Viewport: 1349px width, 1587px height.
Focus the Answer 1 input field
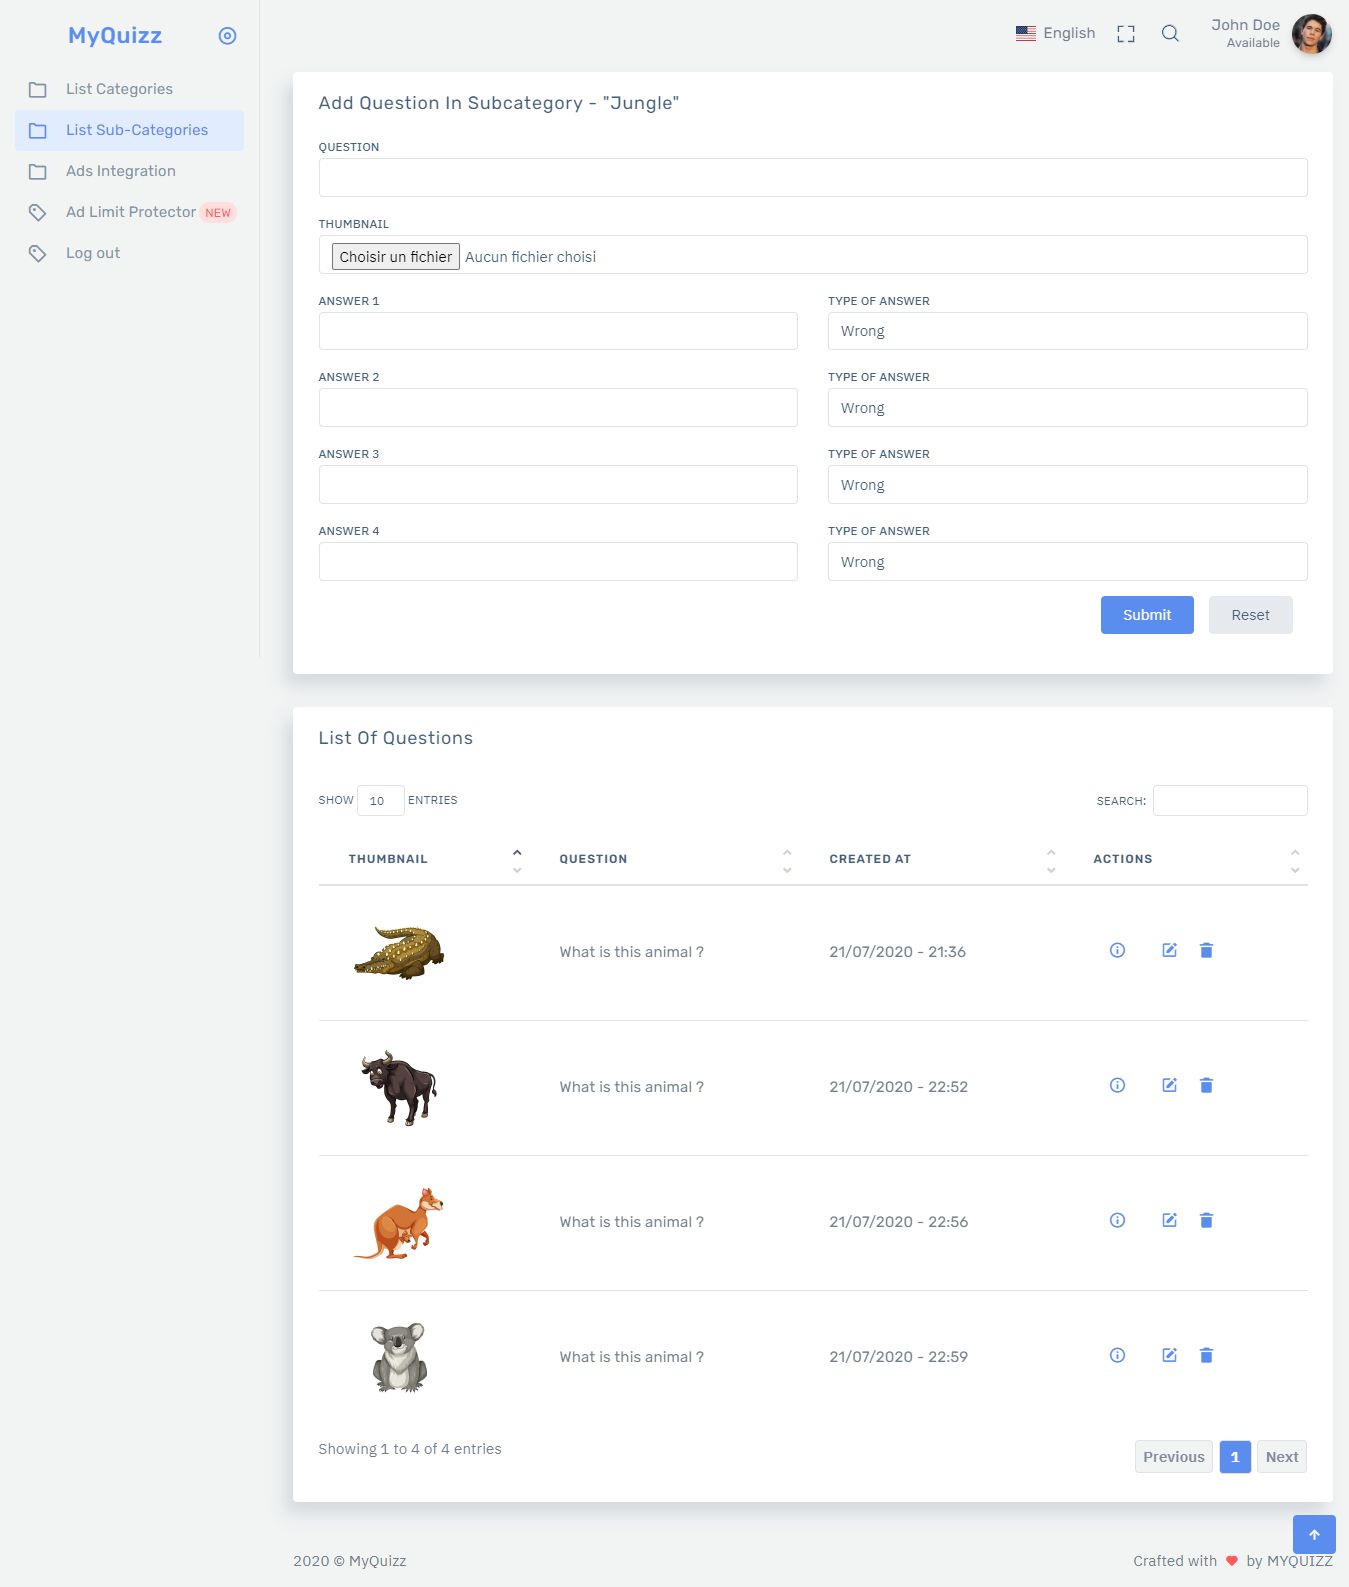[558, 331]
